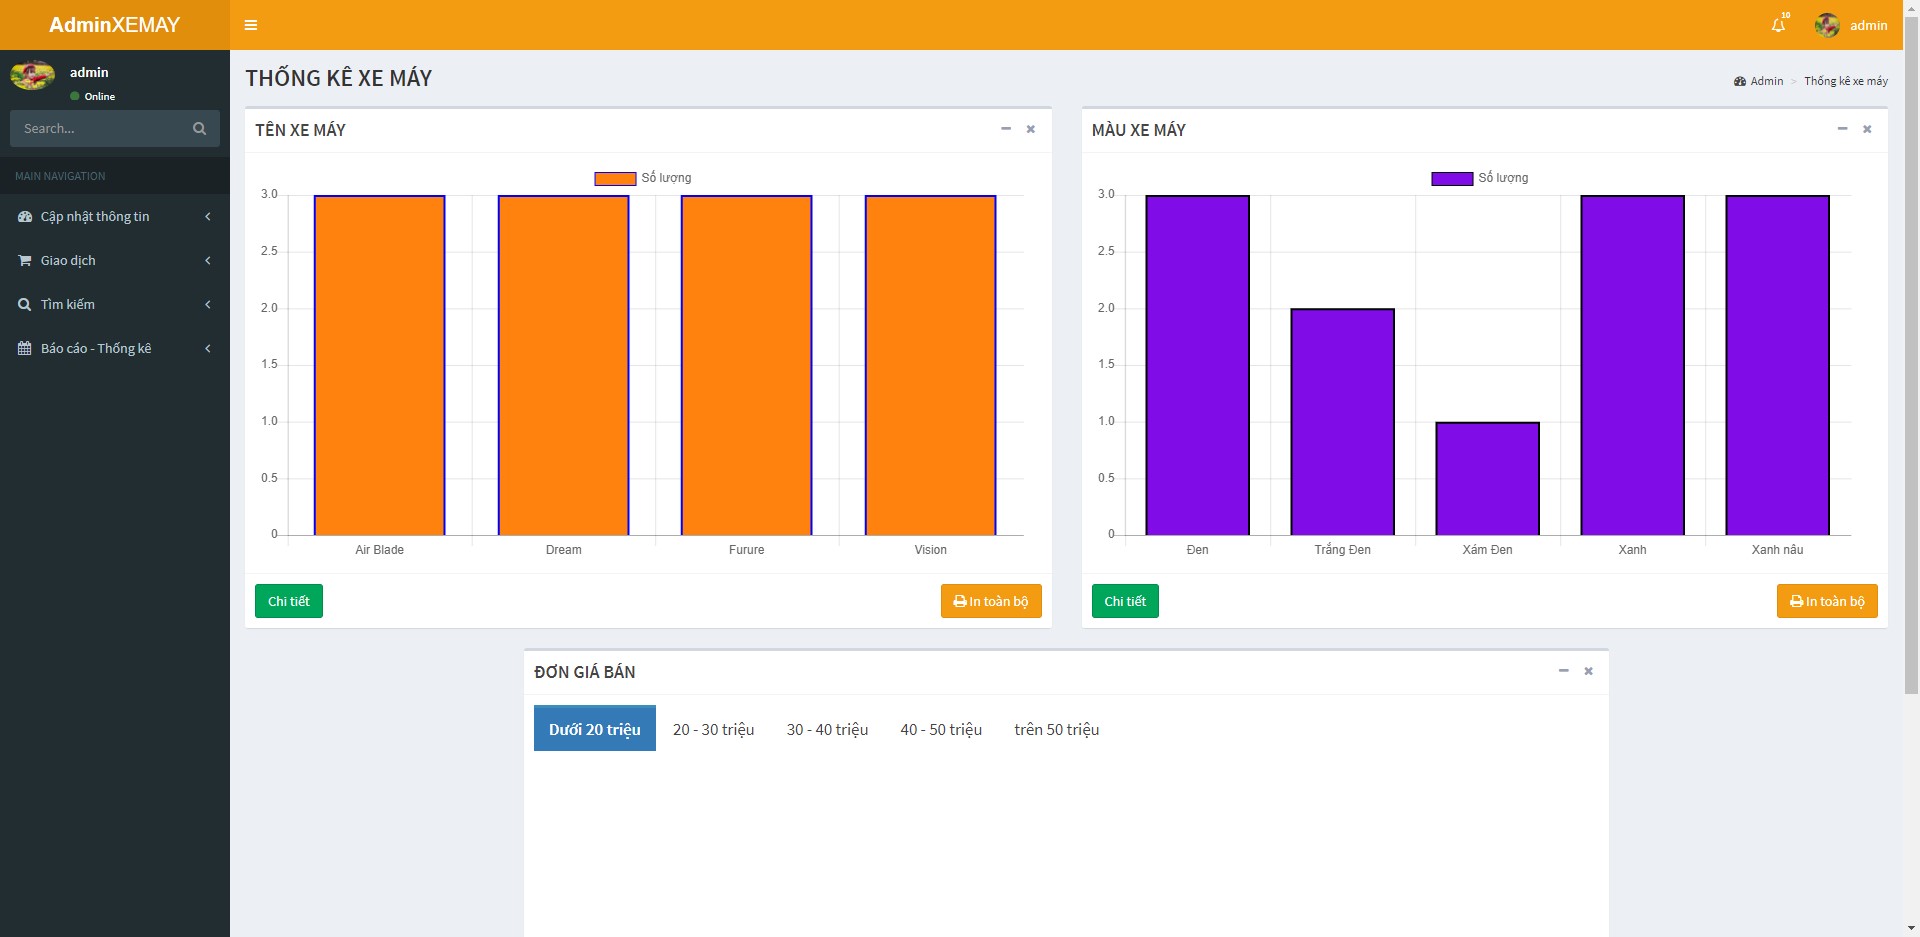Open the Cập nhật thông tin menu
Screen dimensions: 1920x937
coord(115,216)
